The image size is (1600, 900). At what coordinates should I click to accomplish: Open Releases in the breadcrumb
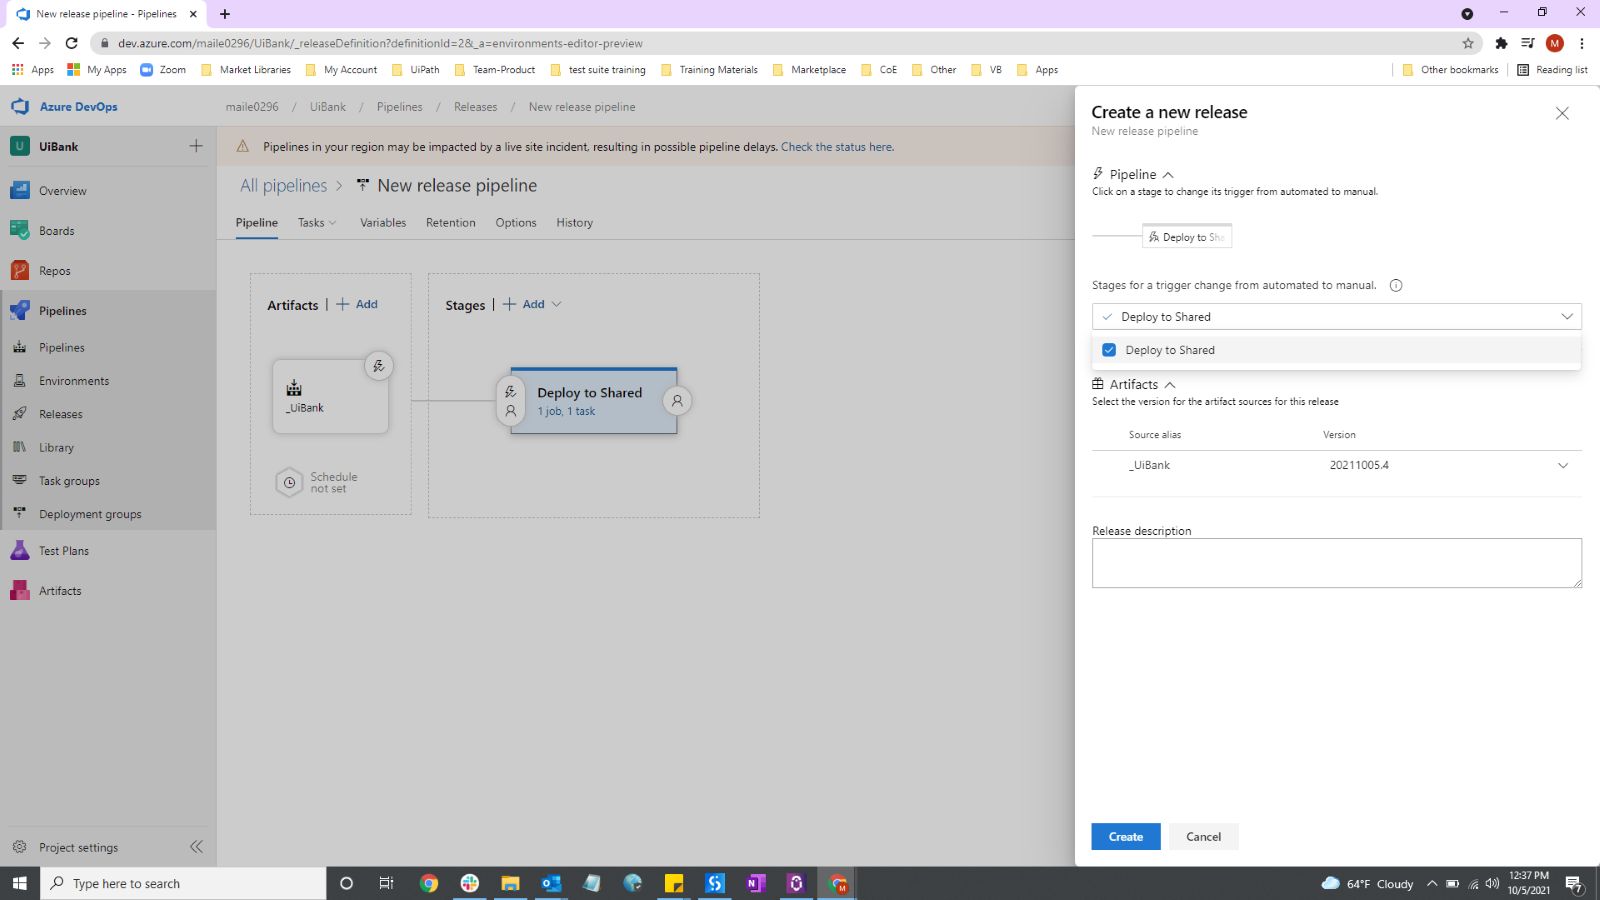[475, 107]
